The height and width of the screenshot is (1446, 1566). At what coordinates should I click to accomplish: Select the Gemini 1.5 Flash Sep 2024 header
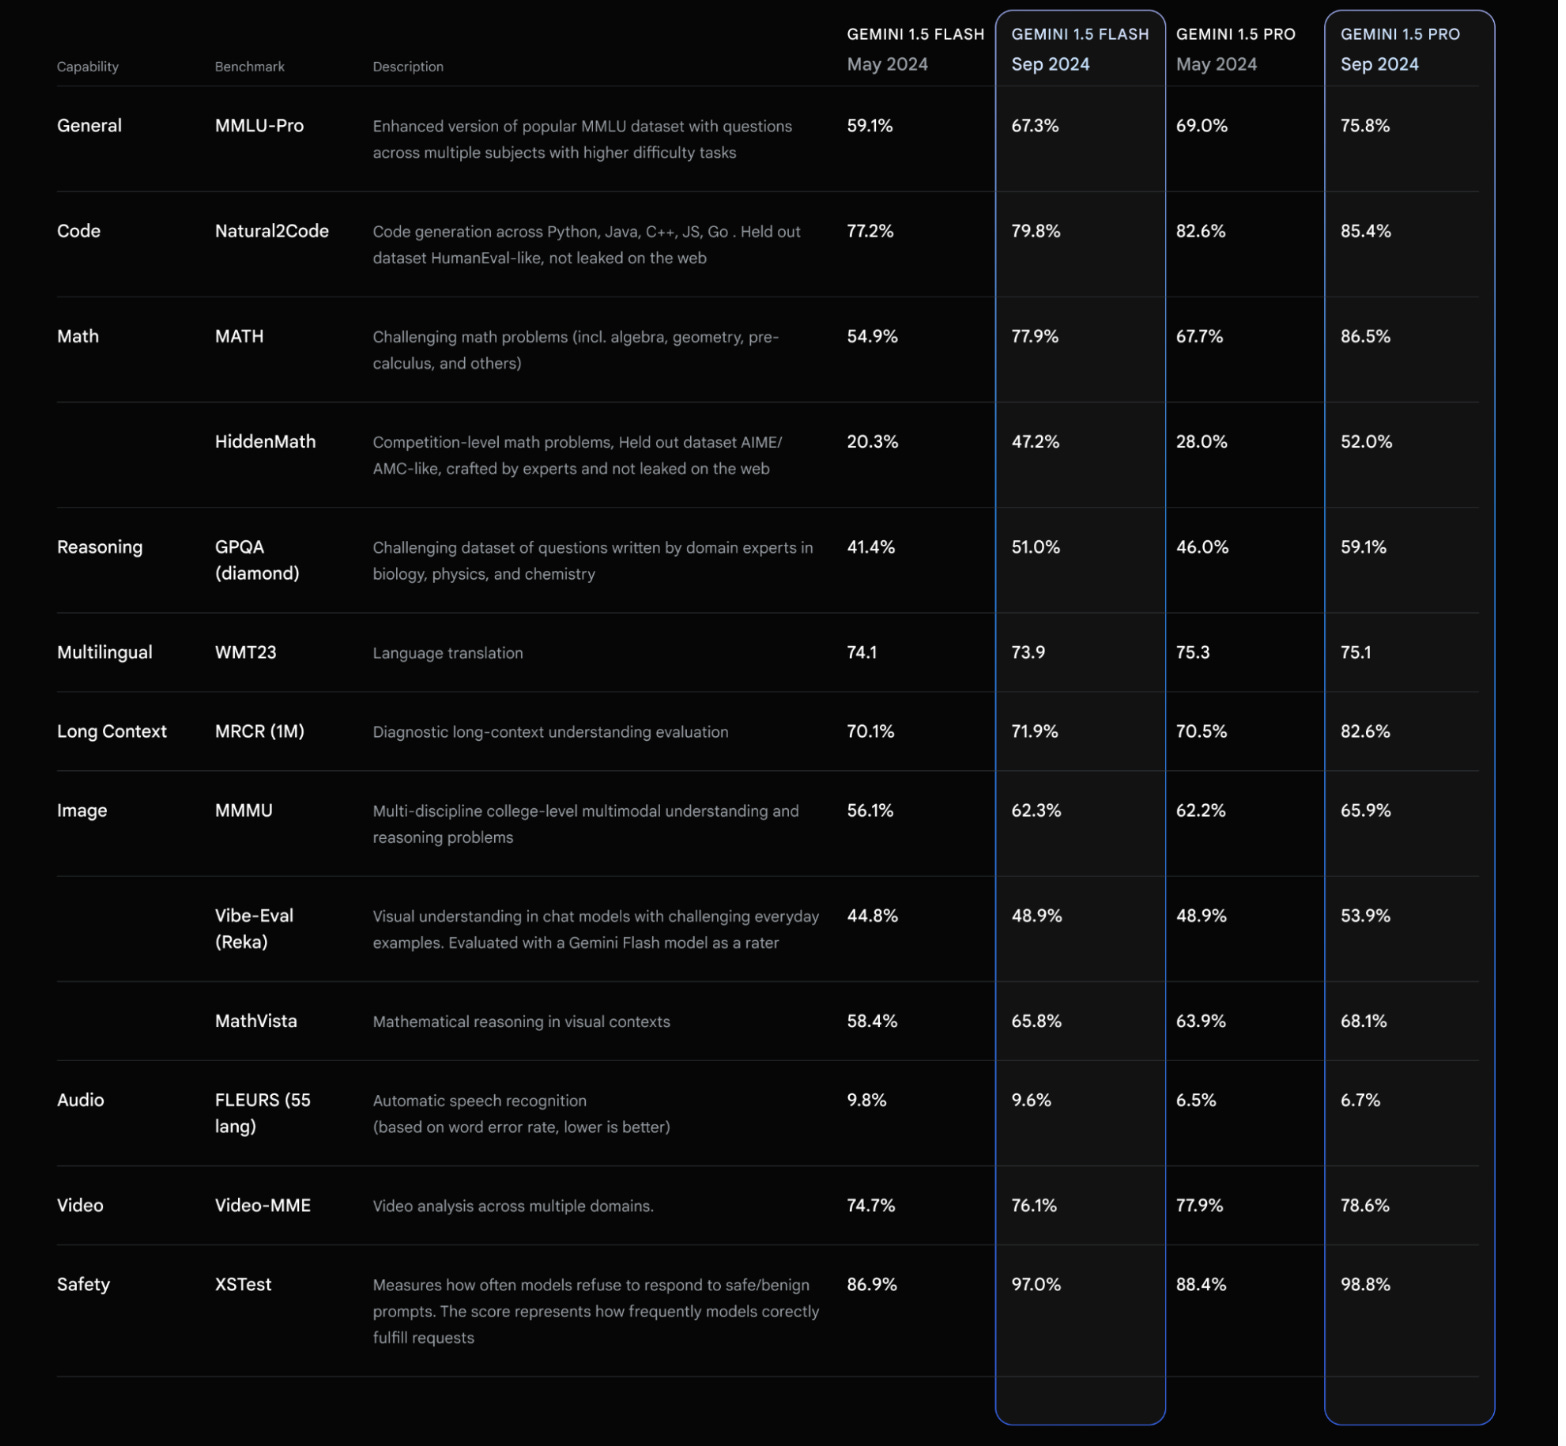[x=1080, y=49]
